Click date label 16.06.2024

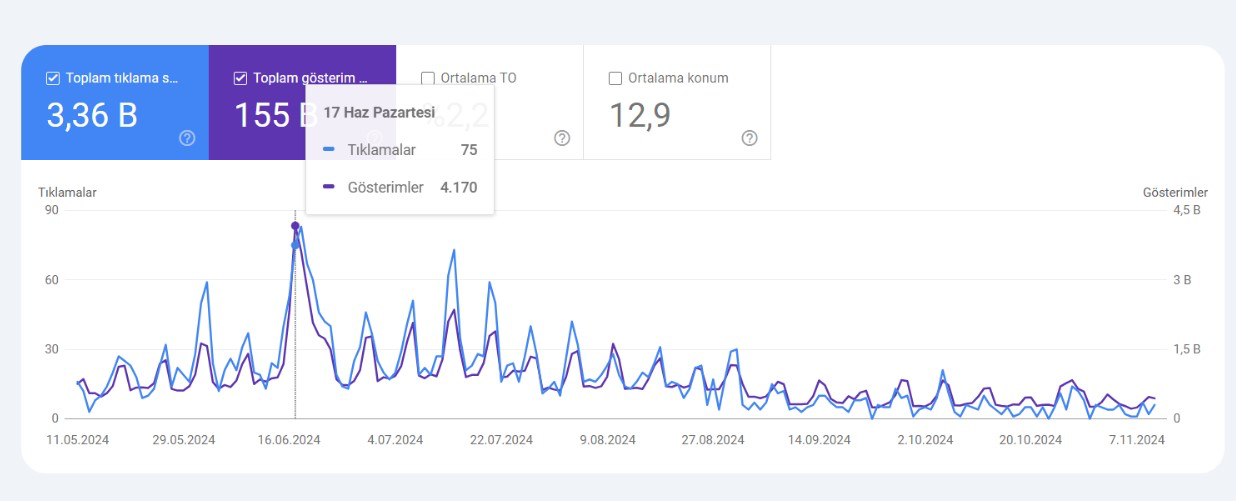point(289,439)
